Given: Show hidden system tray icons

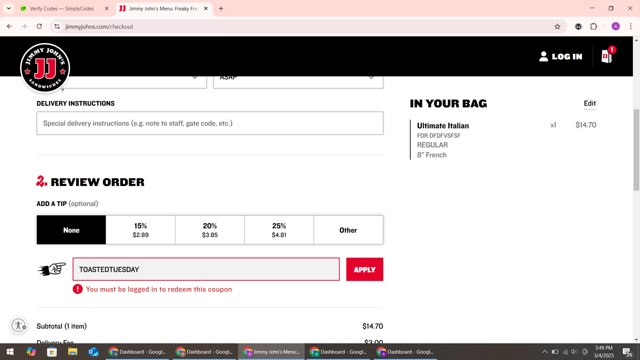Looking at the screenshot, I should 544,352.
